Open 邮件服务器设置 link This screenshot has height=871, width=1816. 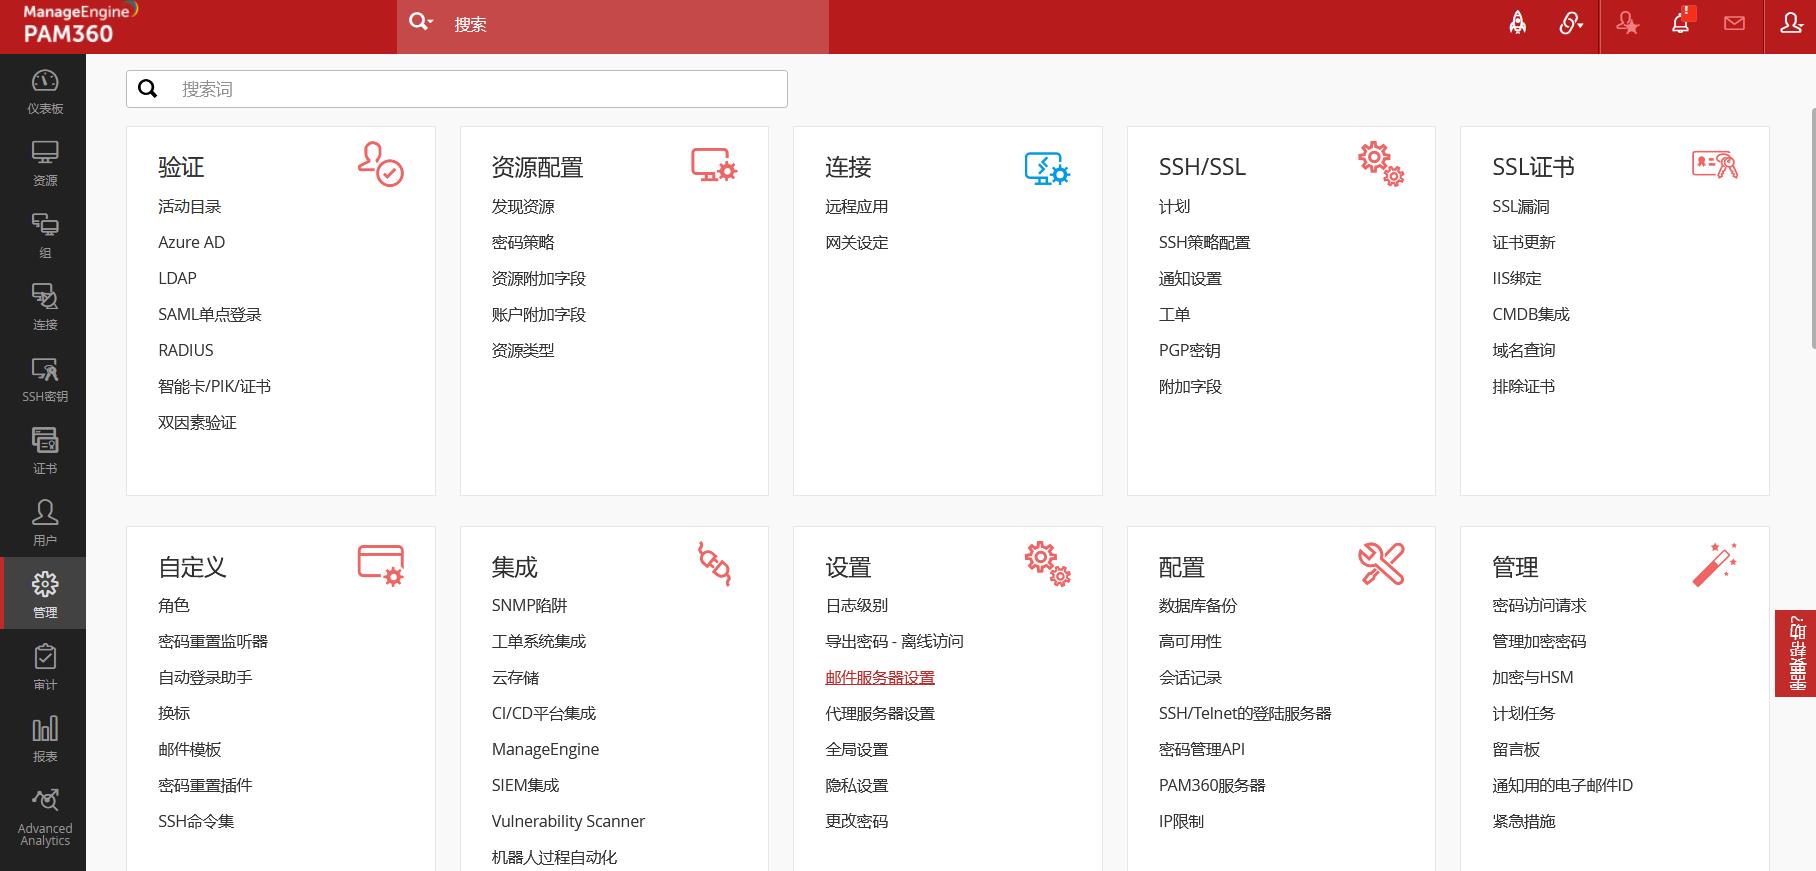pyautogui.click(x=879, y=677)
